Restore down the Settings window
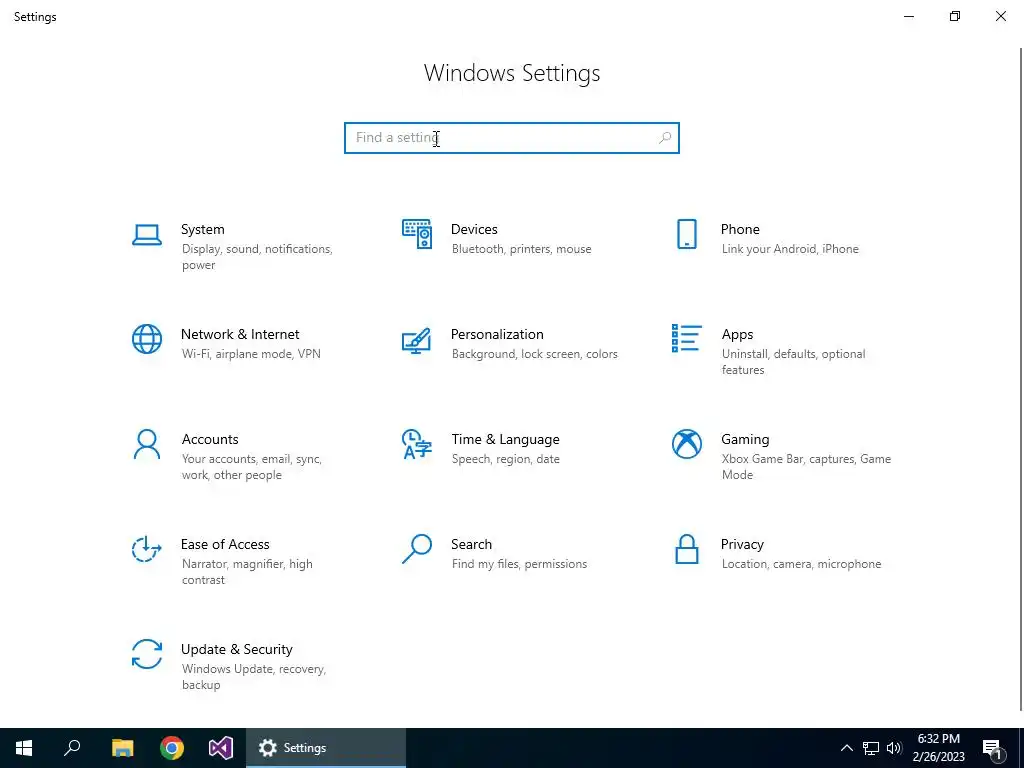1024x768 pixels. [x=955, y=16]
